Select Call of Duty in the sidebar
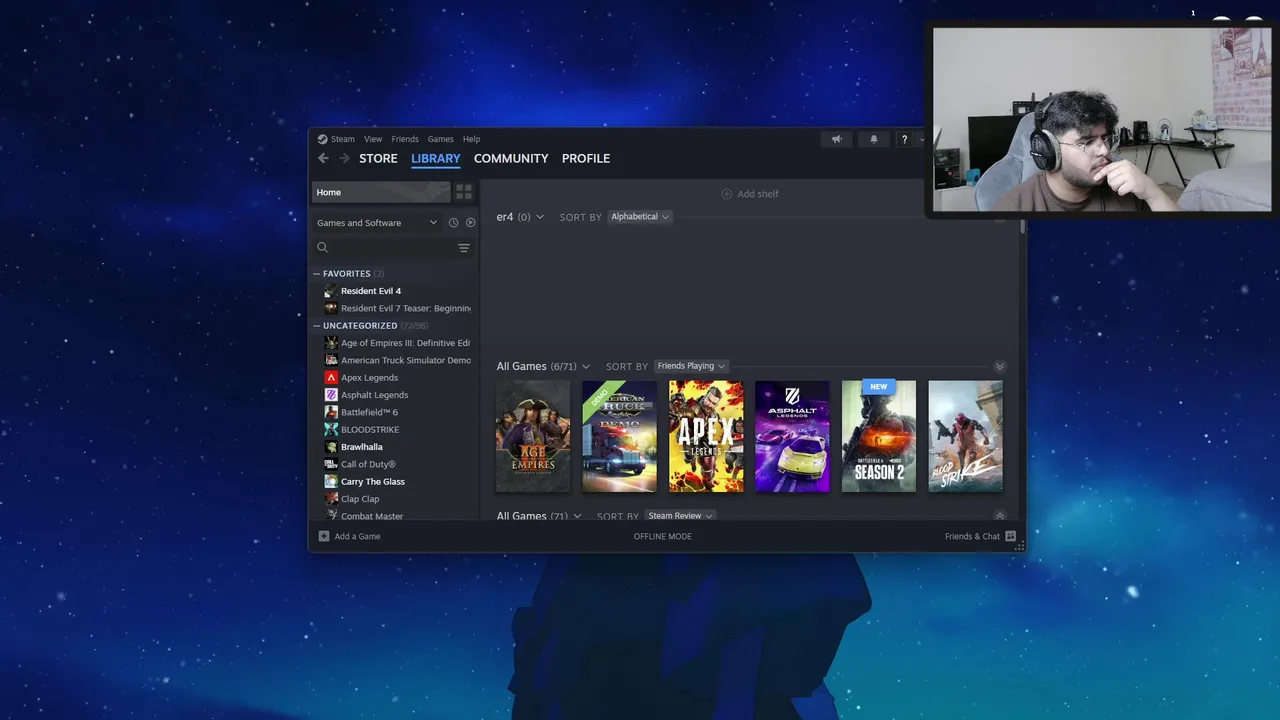Viewport: 1280px width, 720px height. coord(368,464)
